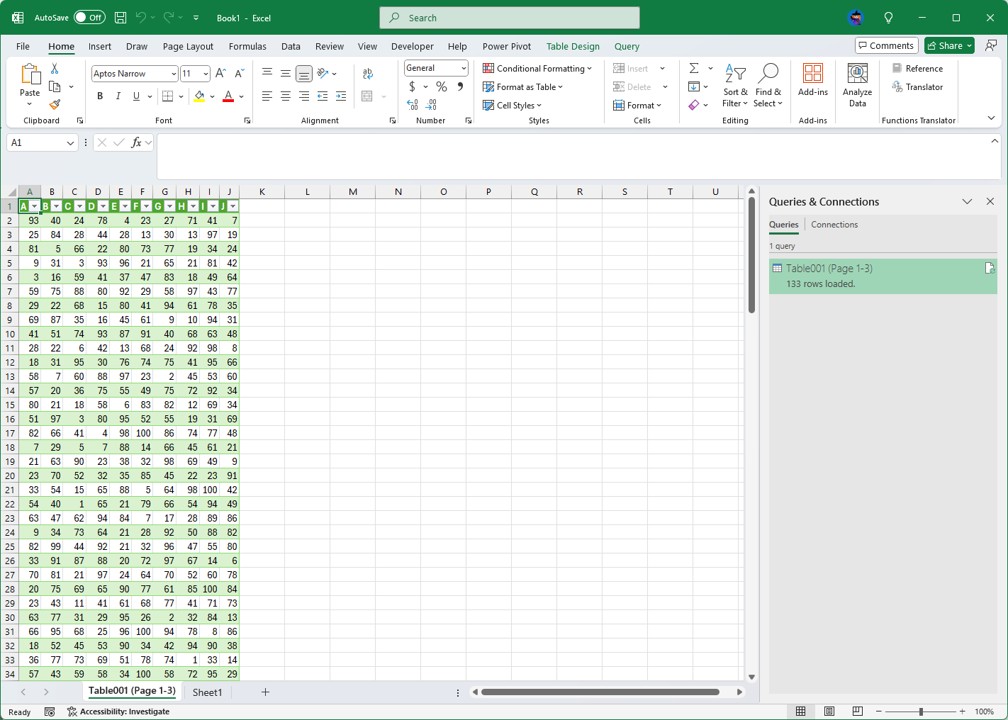
Task: Click the Select All corner triangle
Action: [10, 192]
